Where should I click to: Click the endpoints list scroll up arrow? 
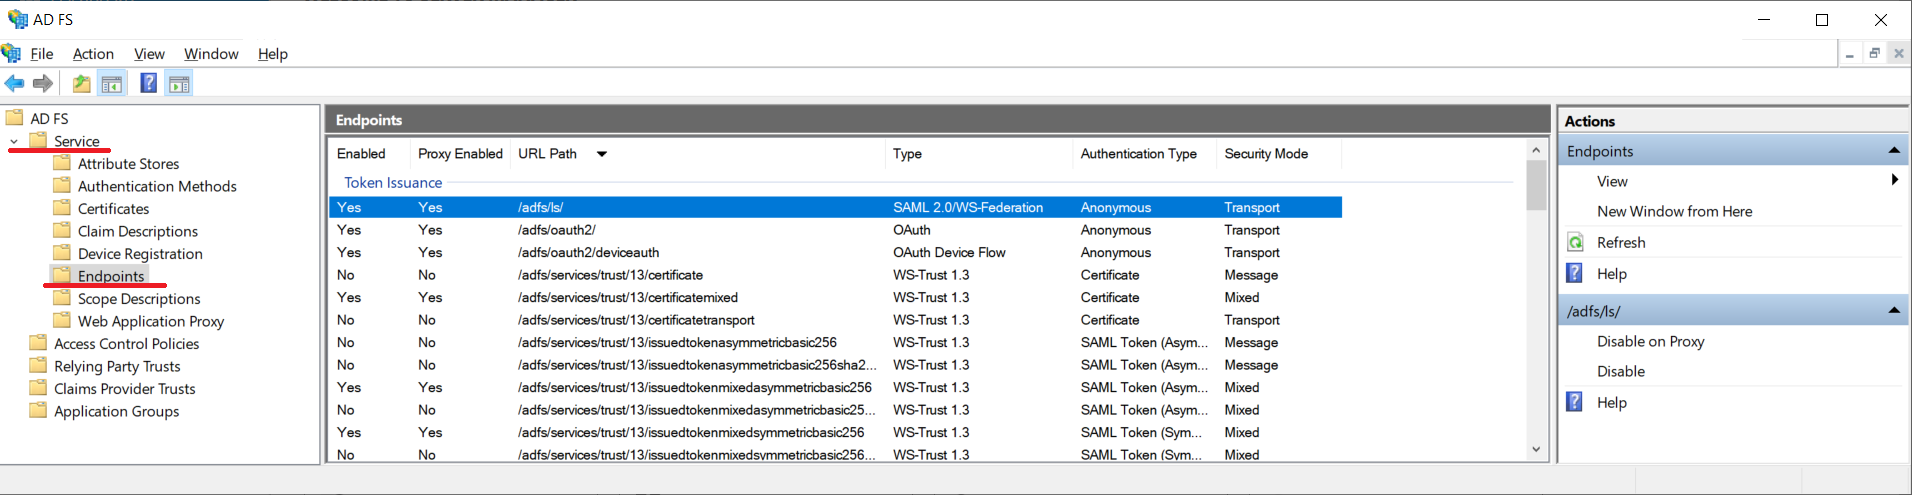coord(1536,150)
